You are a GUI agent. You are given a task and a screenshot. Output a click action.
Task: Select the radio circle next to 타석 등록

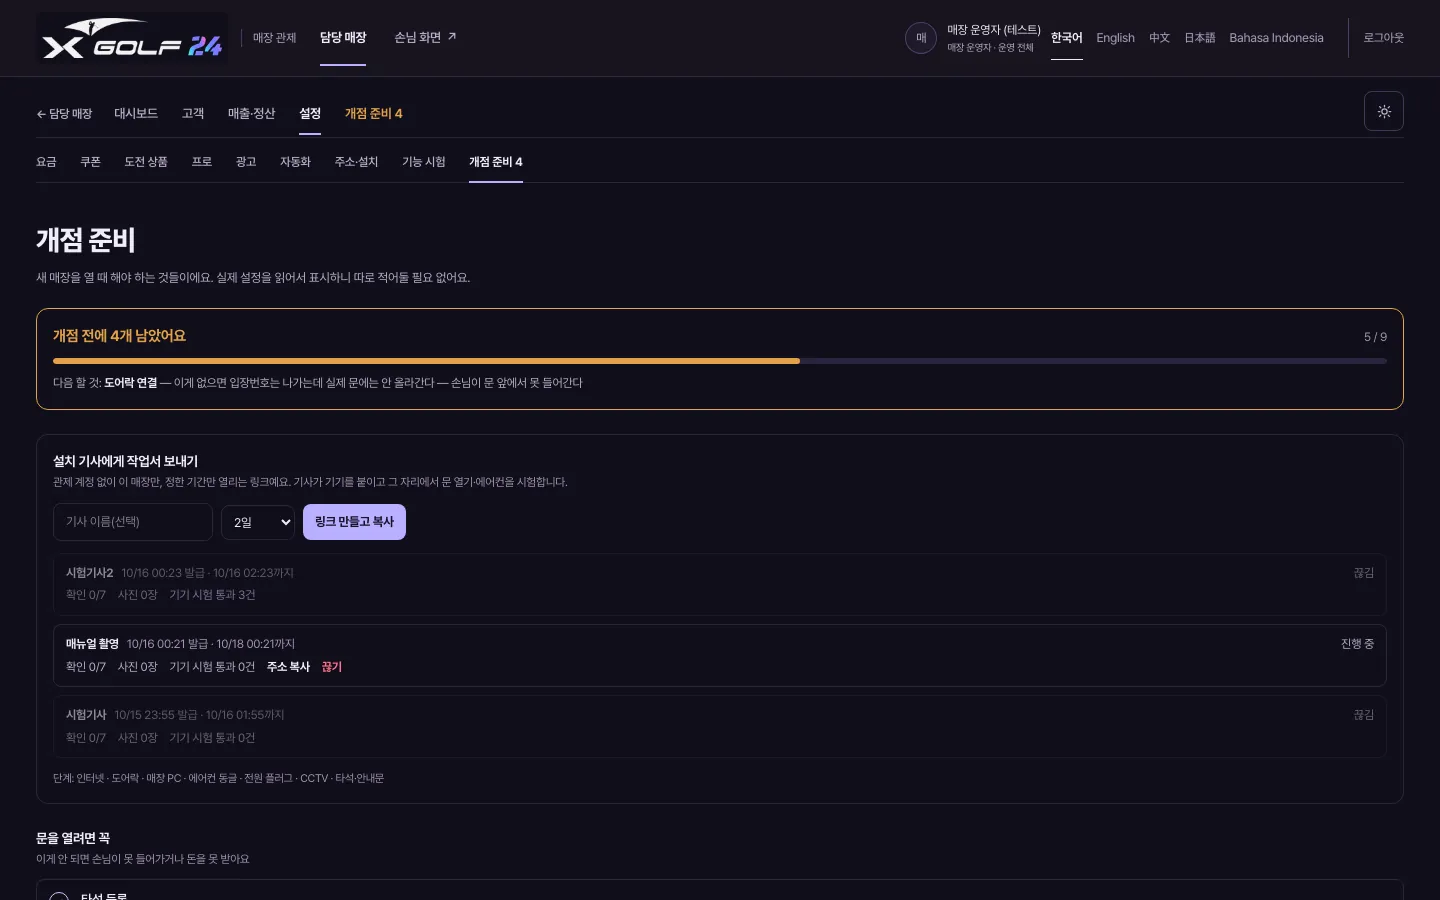[59, 896]
